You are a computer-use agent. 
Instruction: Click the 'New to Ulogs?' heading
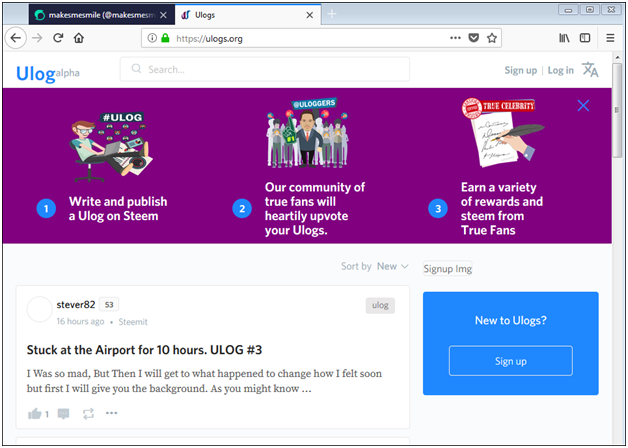tap(511, 320)
